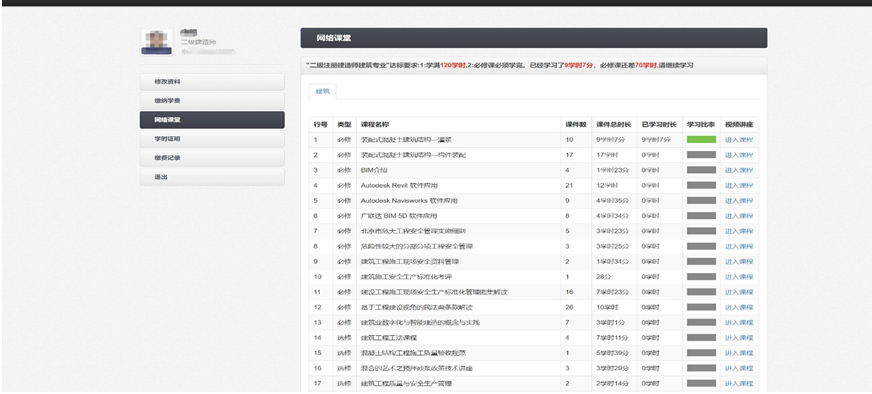
Task: Click the courseware count 21 cell
Action: [569, 185]
